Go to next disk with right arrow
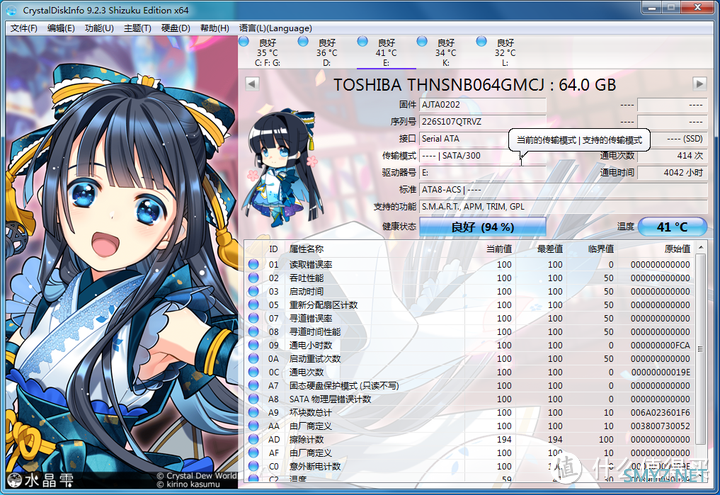 click(x=699, y=84)
